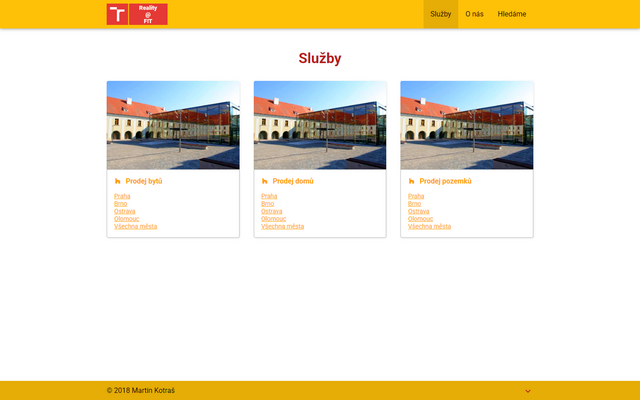Click the Prodej bytů card photo
The width and height of the screenshot is (640, 400).
173,125
